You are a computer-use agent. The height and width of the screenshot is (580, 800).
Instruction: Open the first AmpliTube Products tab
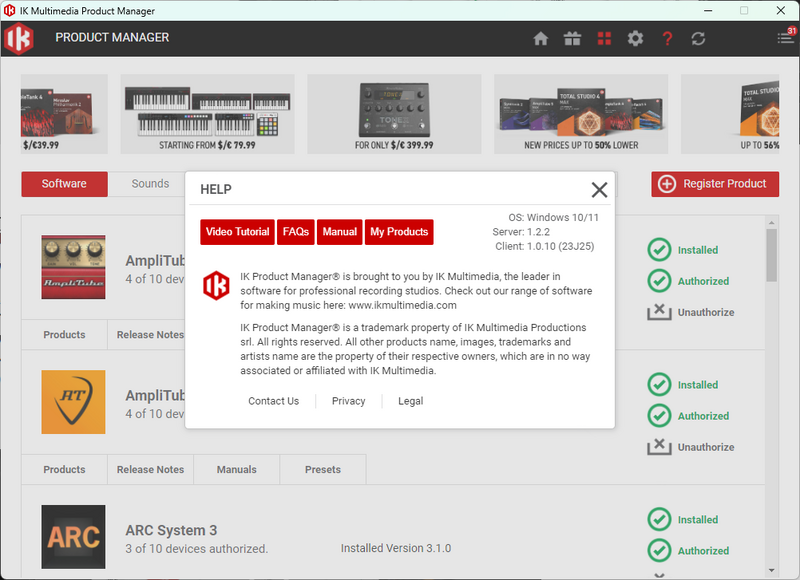pos(64,335)
